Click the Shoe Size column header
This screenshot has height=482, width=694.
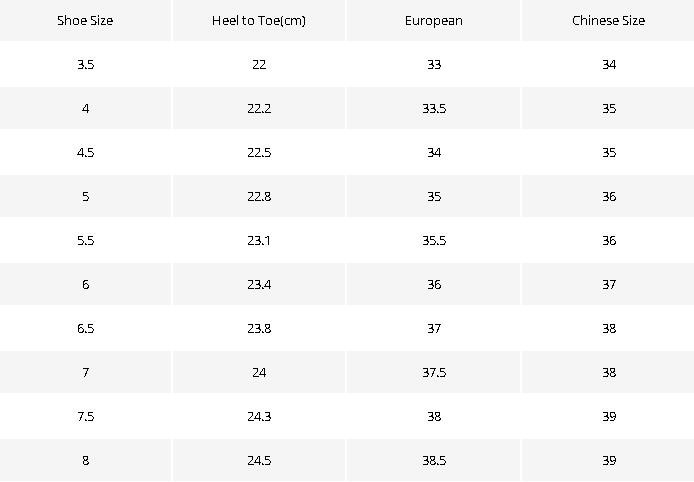click(85, 20)
